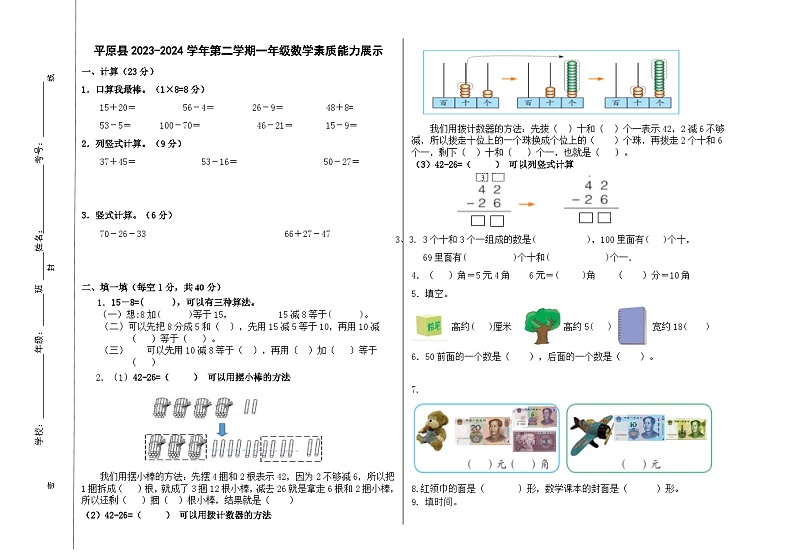
Task: Click the 学校: label in the margin
Action: tap(39, 435)
